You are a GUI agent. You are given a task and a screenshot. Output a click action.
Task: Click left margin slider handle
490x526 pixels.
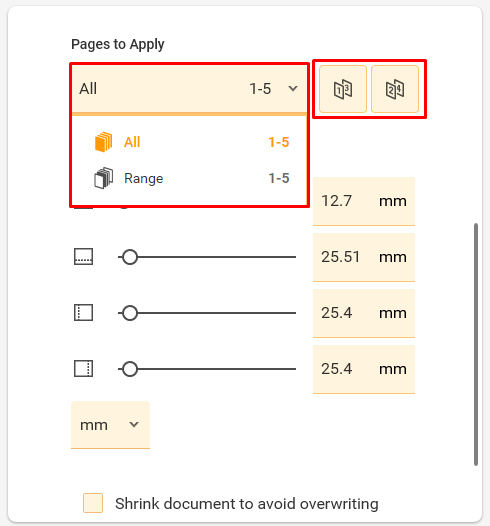point(130,313)
